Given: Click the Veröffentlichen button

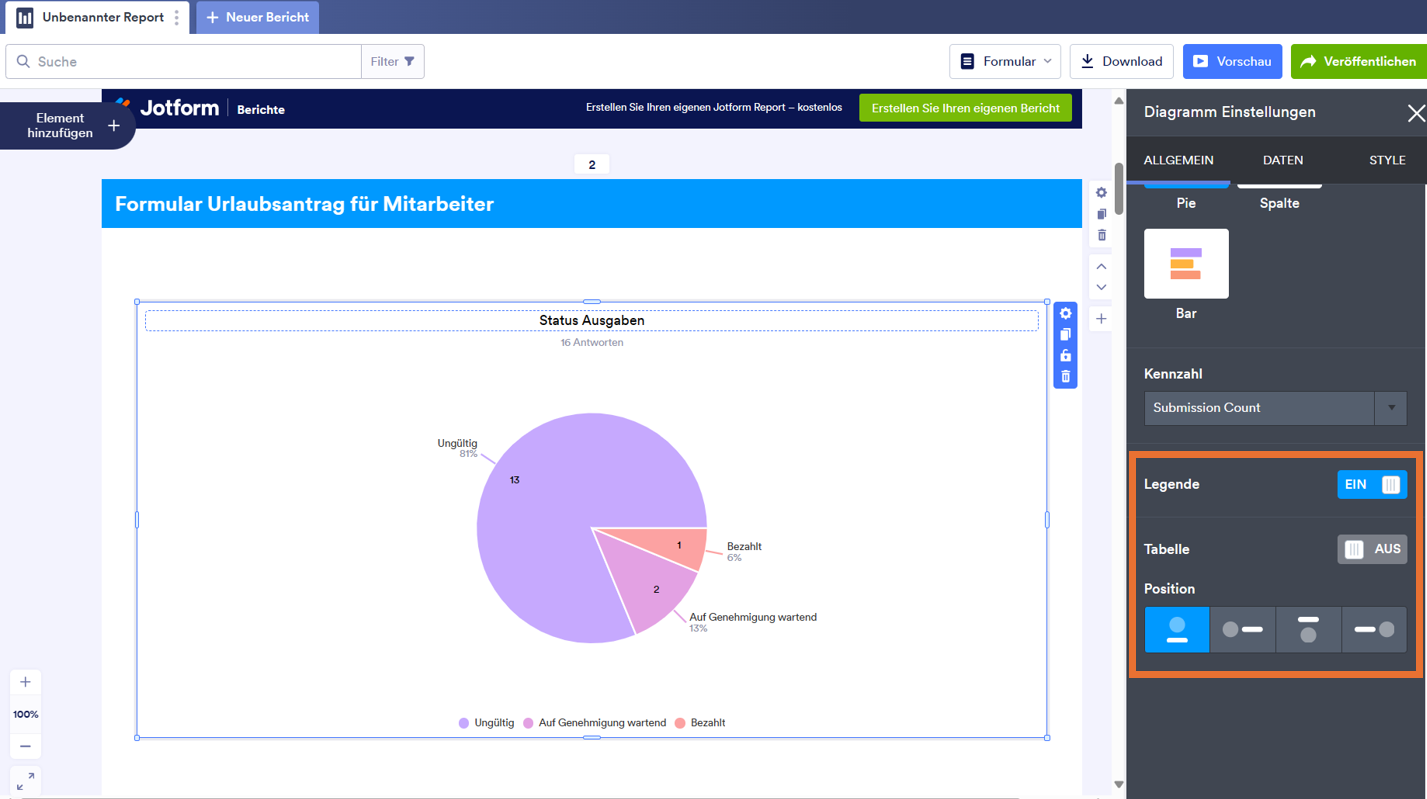Looking at the screenshot, I should pos(1359,62).
